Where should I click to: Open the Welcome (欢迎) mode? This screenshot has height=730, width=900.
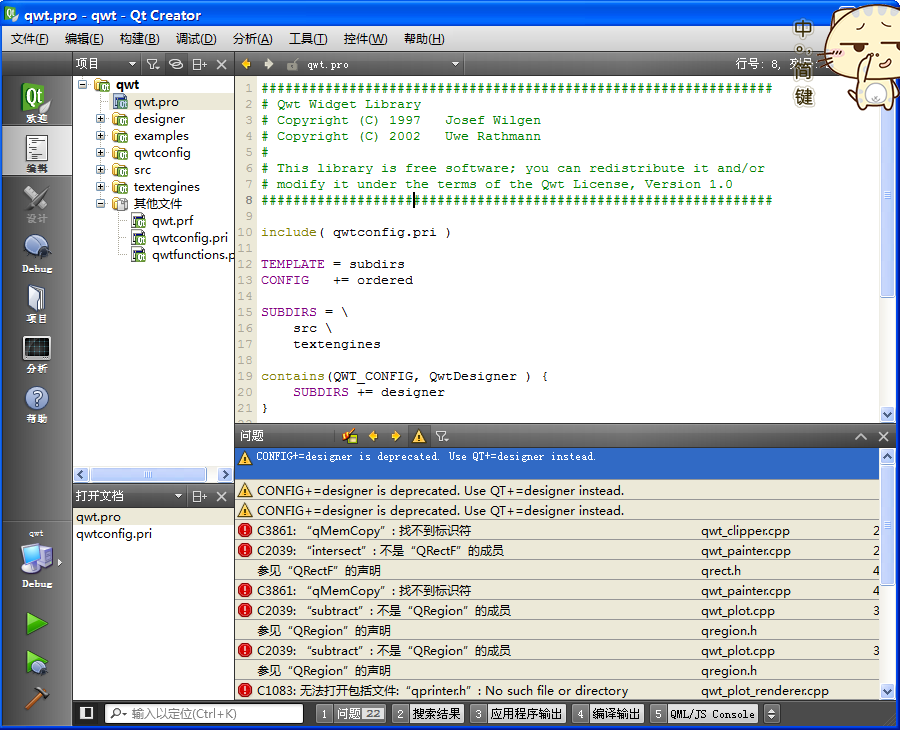(x=36, y=103)
